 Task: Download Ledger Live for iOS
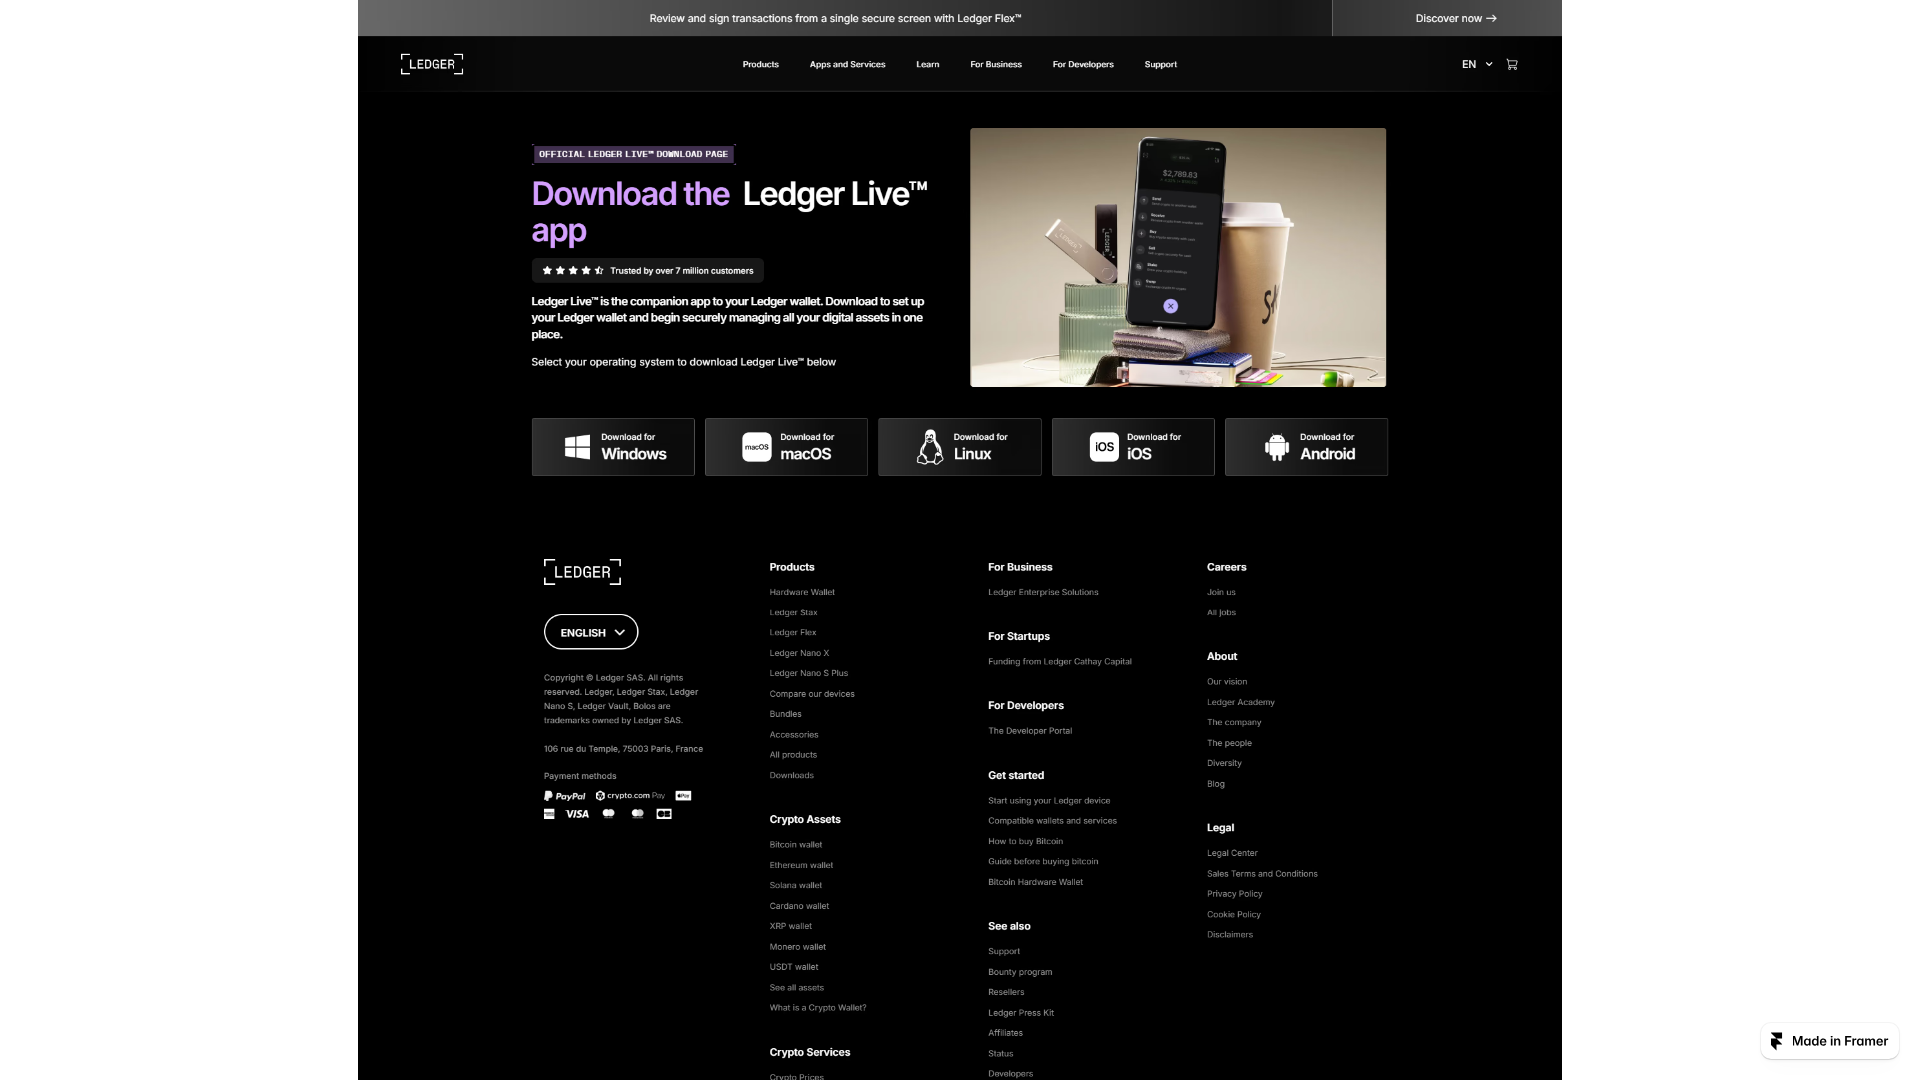(1133, 447)
